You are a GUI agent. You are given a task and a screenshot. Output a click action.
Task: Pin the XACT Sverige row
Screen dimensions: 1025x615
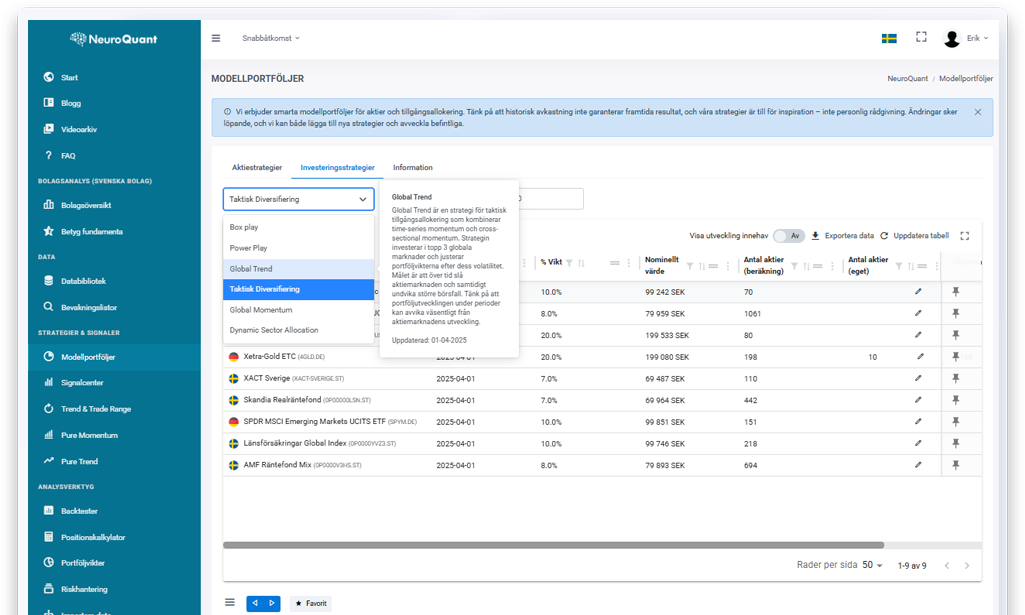click(955, 379)
